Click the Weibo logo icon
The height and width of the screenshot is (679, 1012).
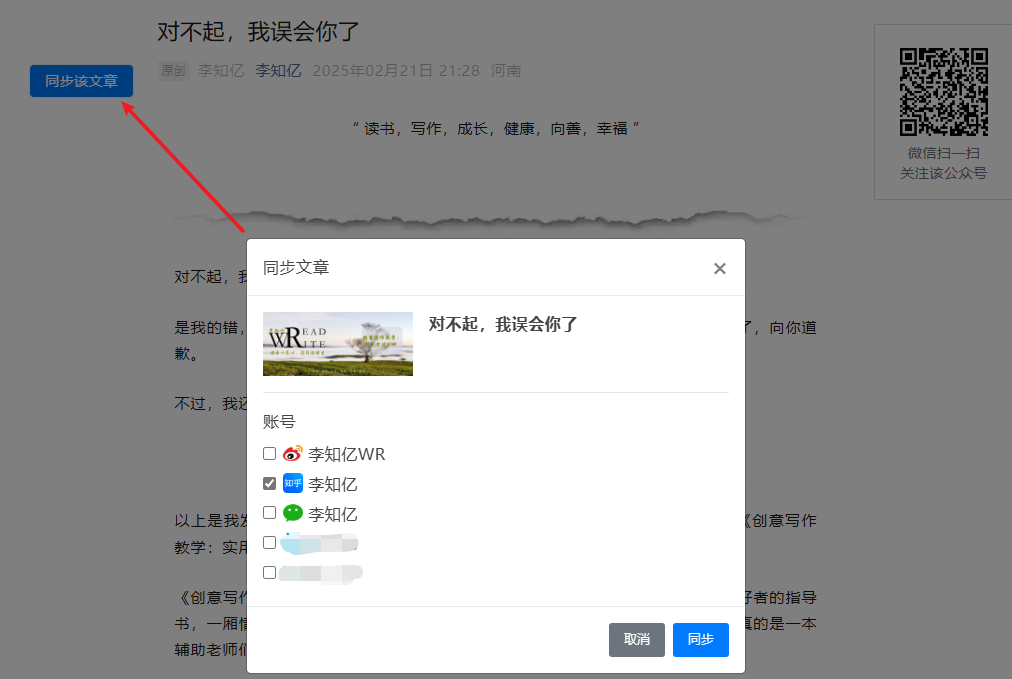click(x=293, y=454)
